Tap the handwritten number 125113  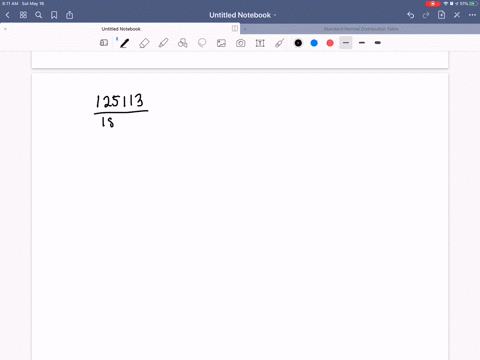(x=120, y=101)
